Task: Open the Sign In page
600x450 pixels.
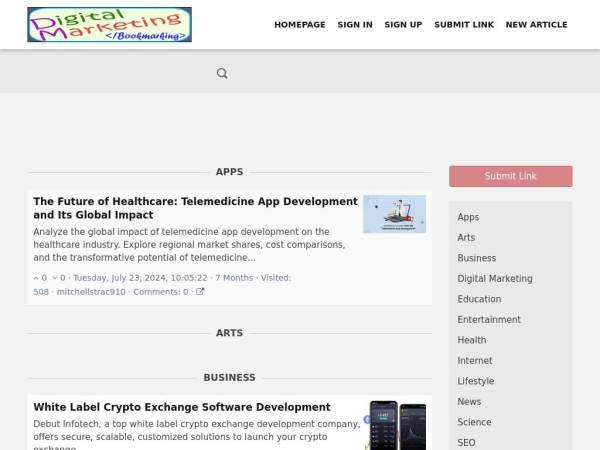Action: (x=355, y=25)
